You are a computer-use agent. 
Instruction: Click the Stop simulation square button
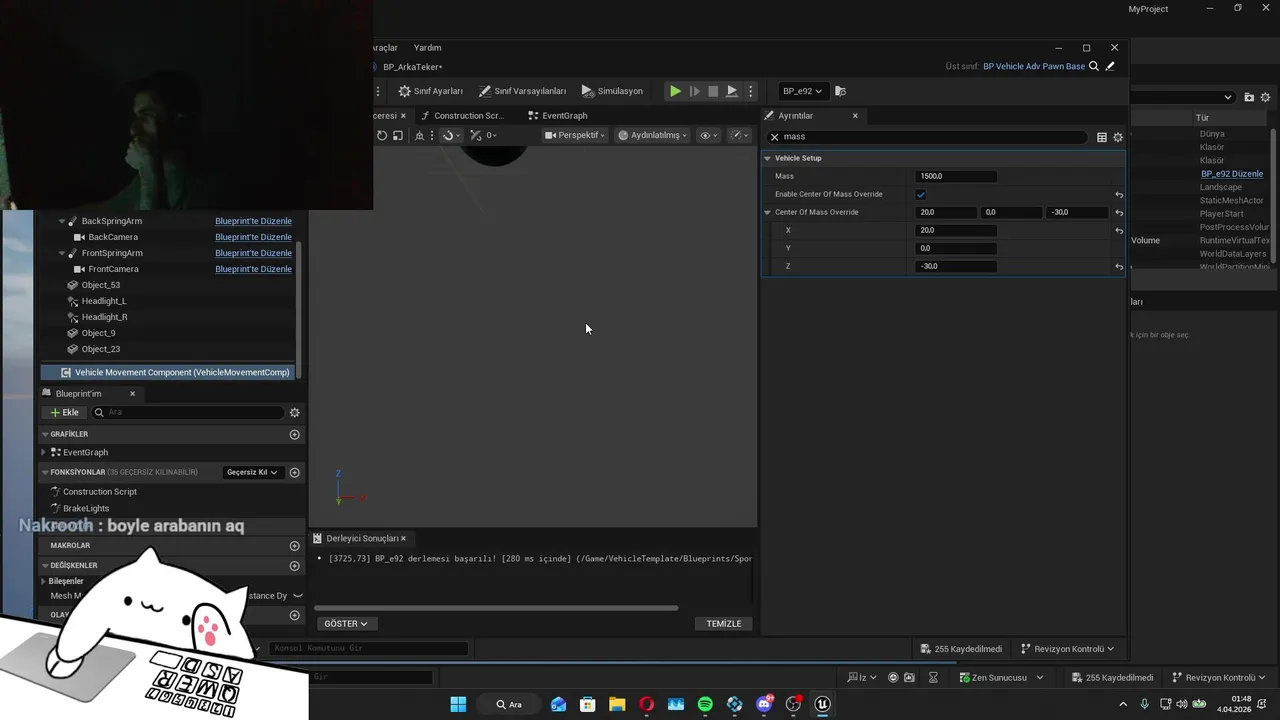[x=713, y=91]
